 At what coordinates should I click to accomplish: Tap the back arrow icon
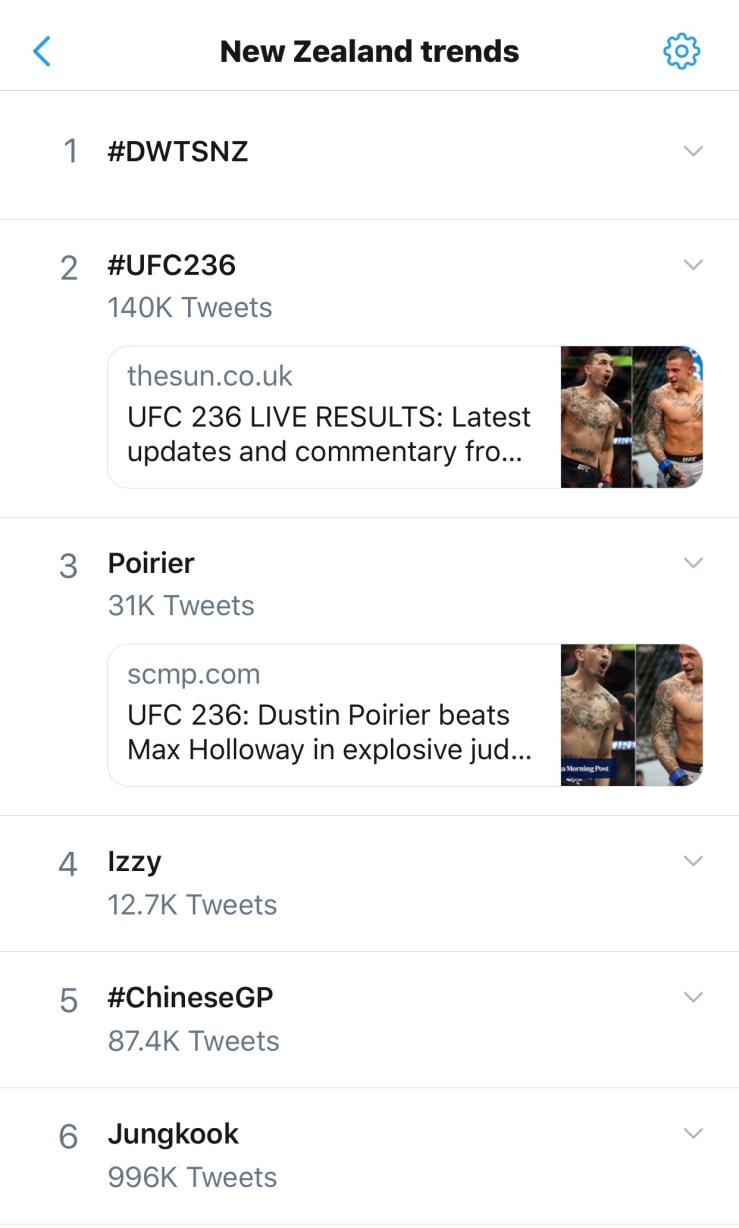42,51
